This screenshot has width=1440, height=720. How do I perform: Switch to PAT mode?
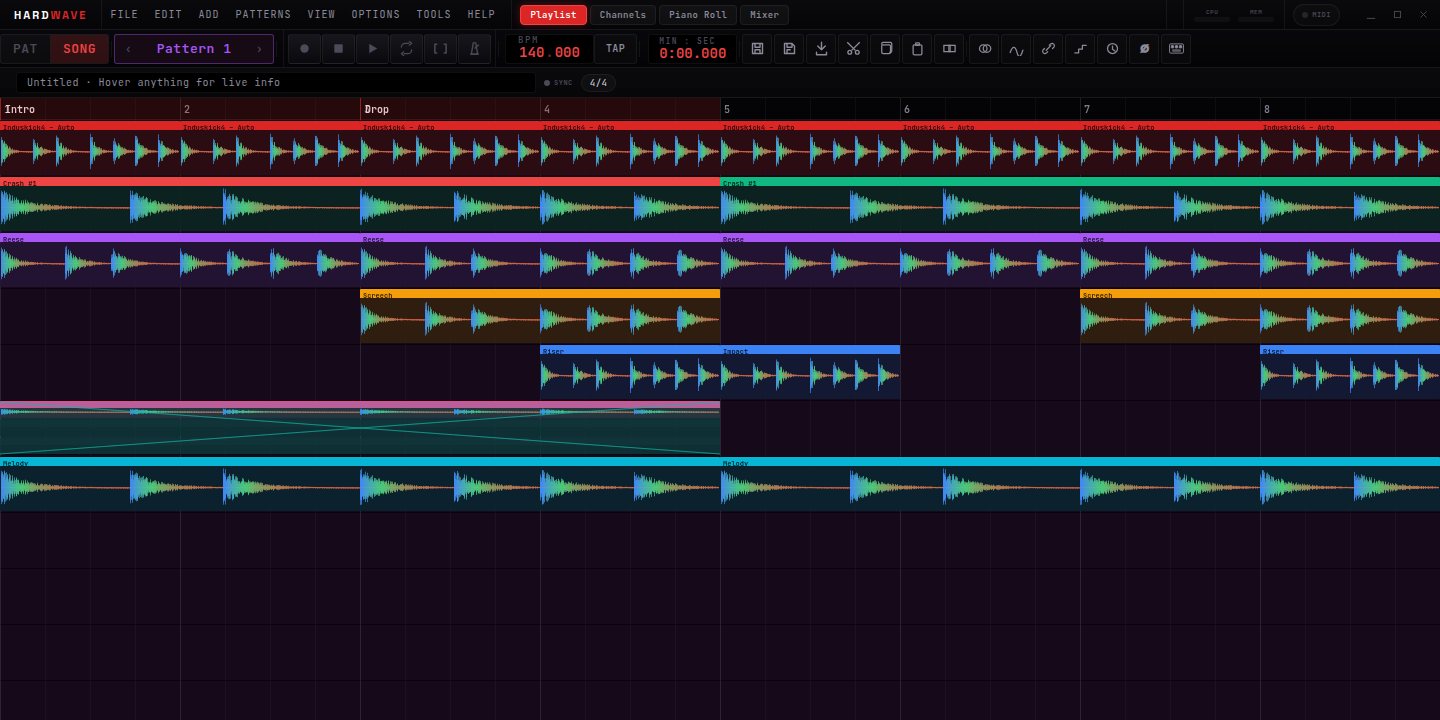(x=25, y=49)
